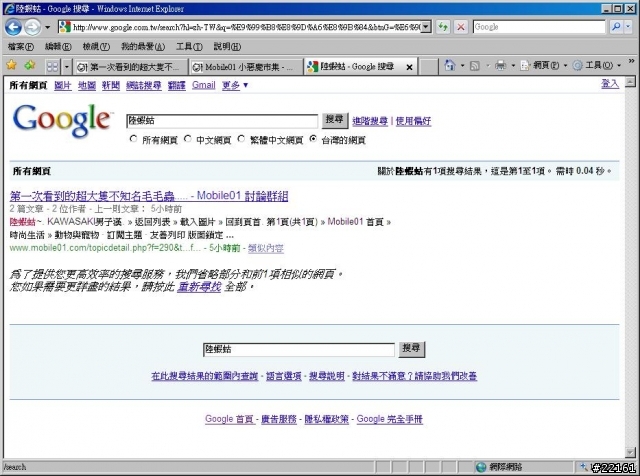The width and height of the screenshot is (640, 476).
Task: Run search with the magnifier icon
Action: coord(616,27)
